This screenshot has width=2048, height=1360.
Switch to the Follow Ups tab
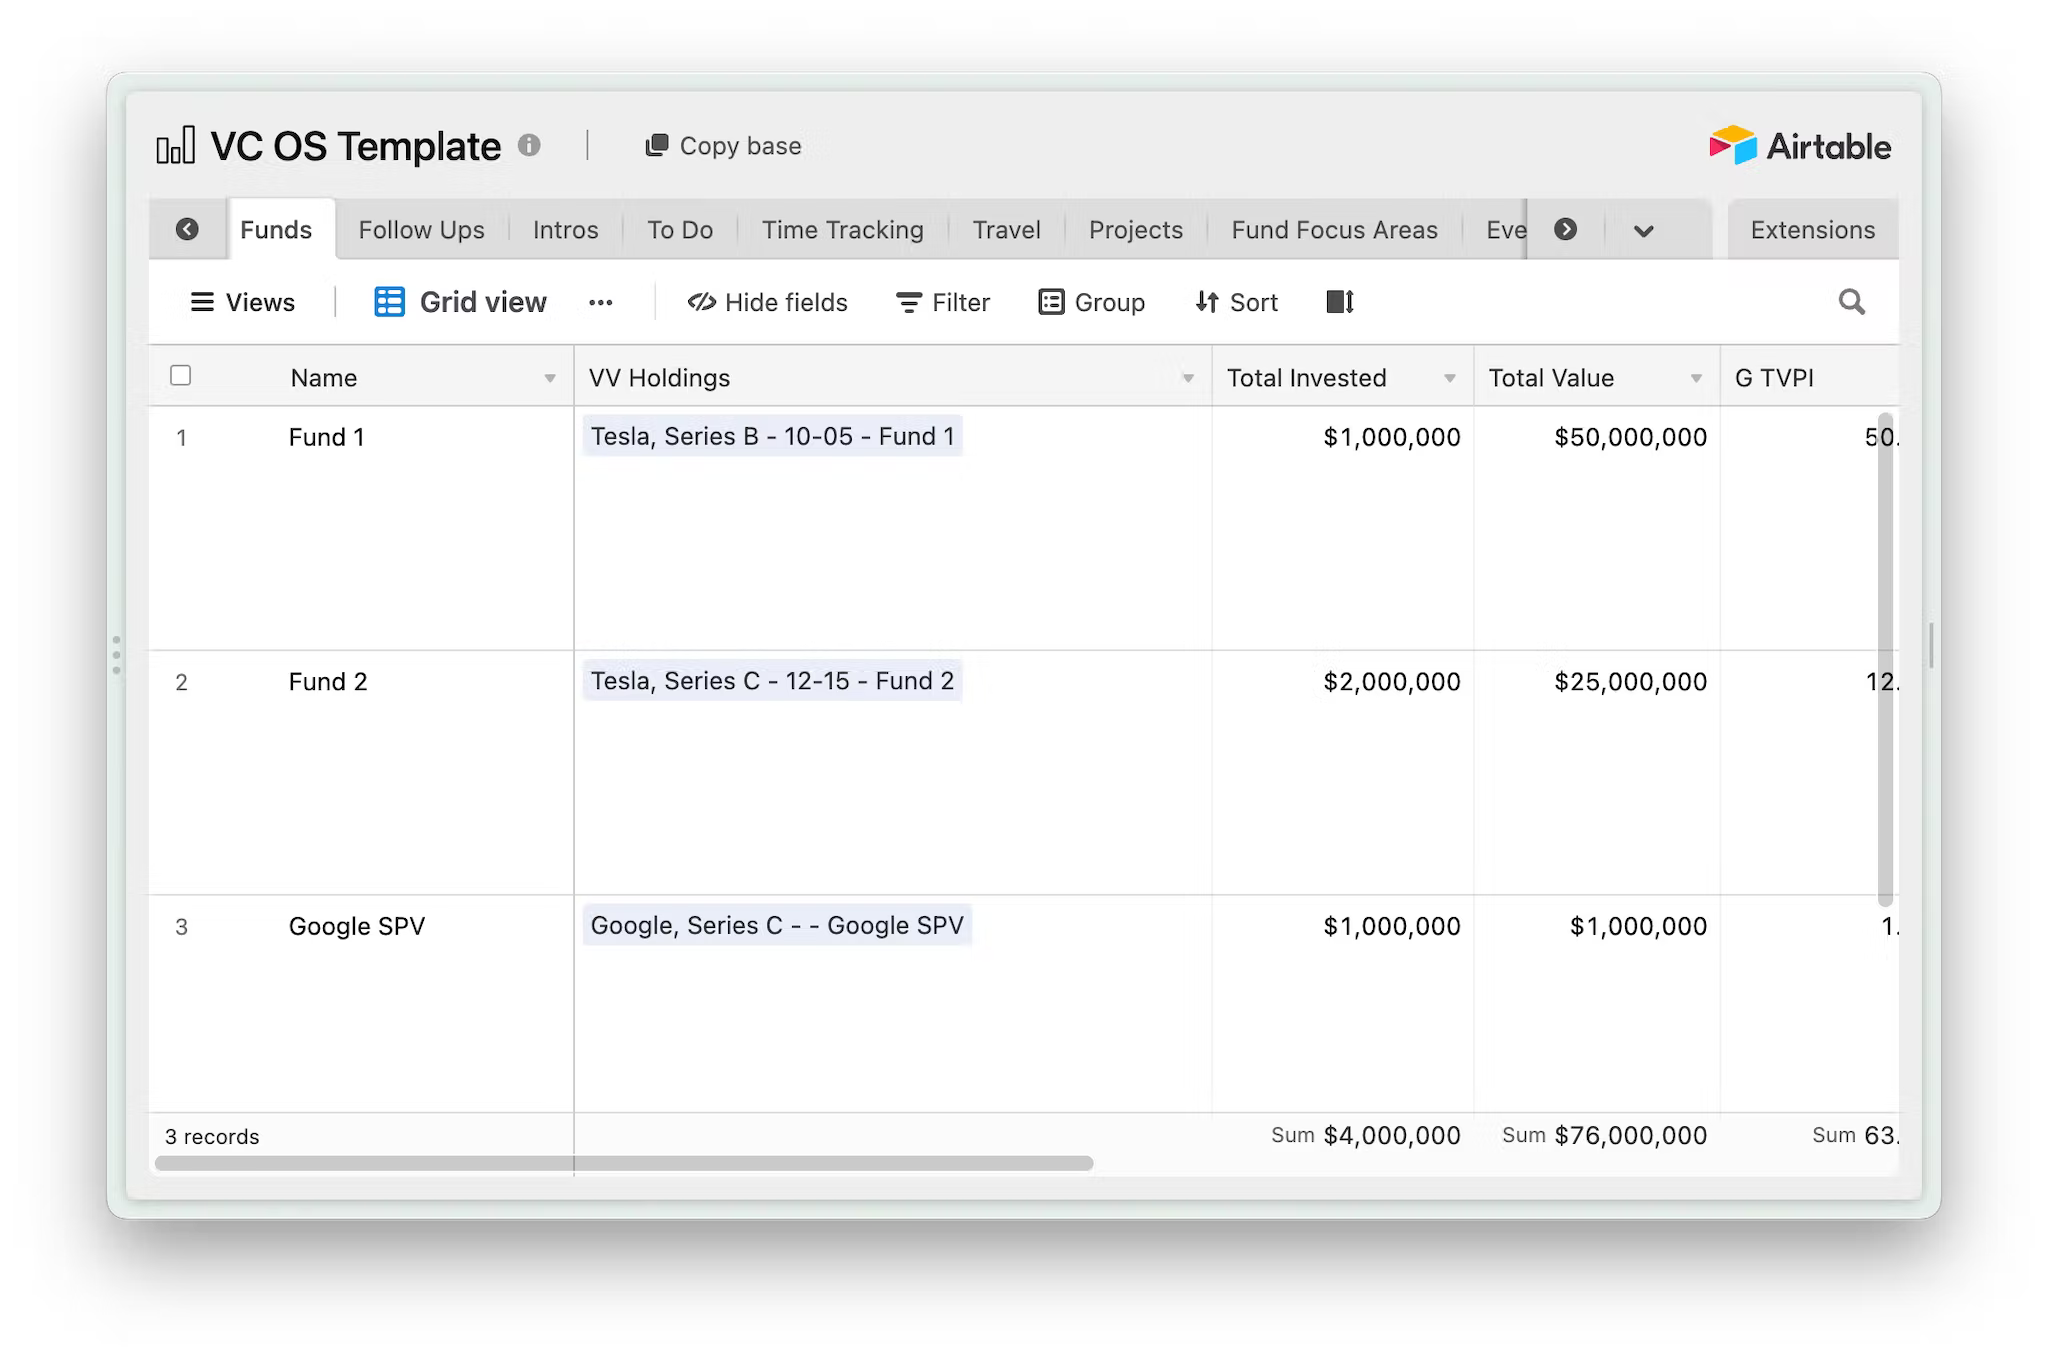(x=421, y=230)
